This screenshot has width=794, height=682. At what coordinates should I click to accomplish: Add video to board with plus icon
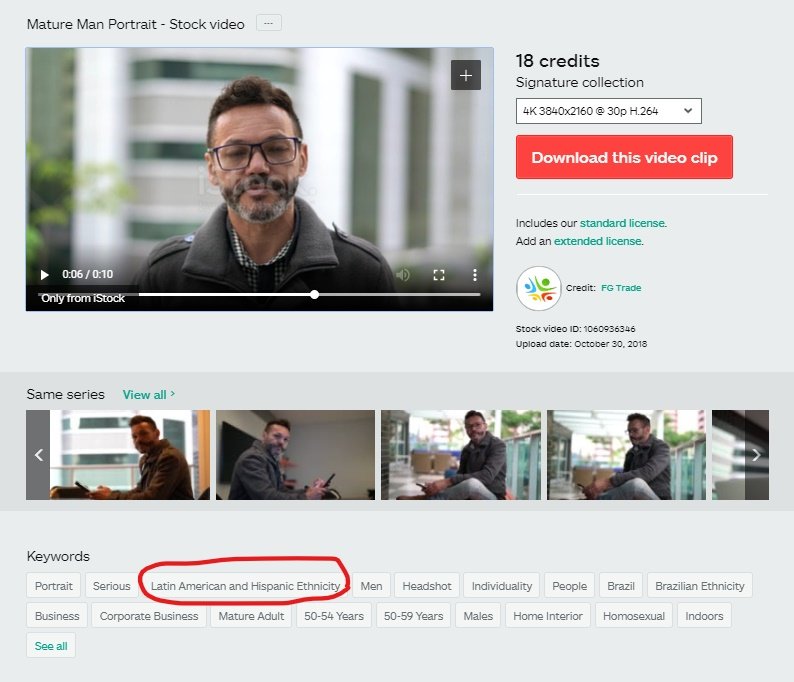coord(466,75)
